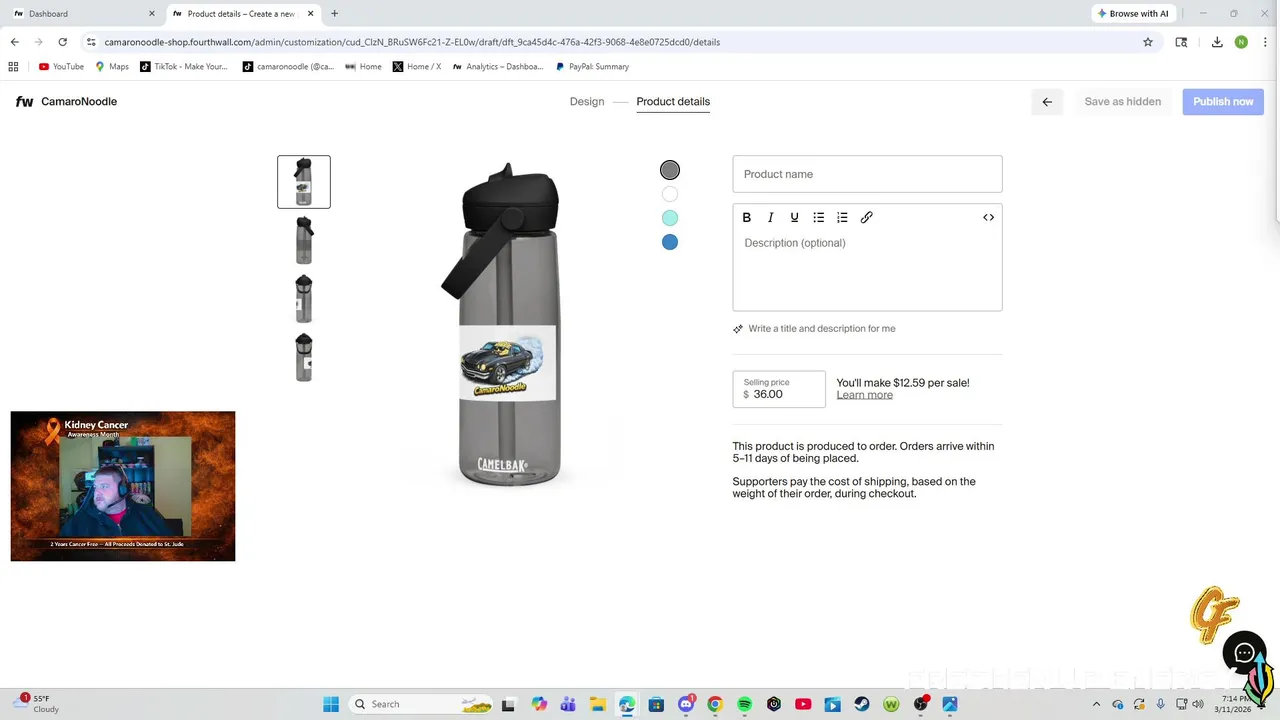Open the Windows Start menu

[x=331, y=704]
